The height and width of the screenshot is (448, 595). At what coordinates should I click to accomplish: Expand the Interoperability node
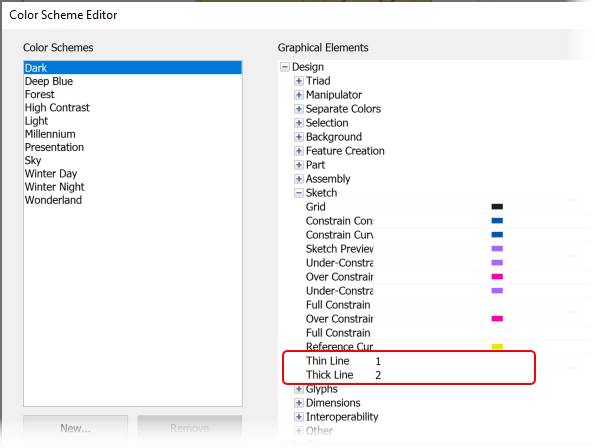[299, 417]
